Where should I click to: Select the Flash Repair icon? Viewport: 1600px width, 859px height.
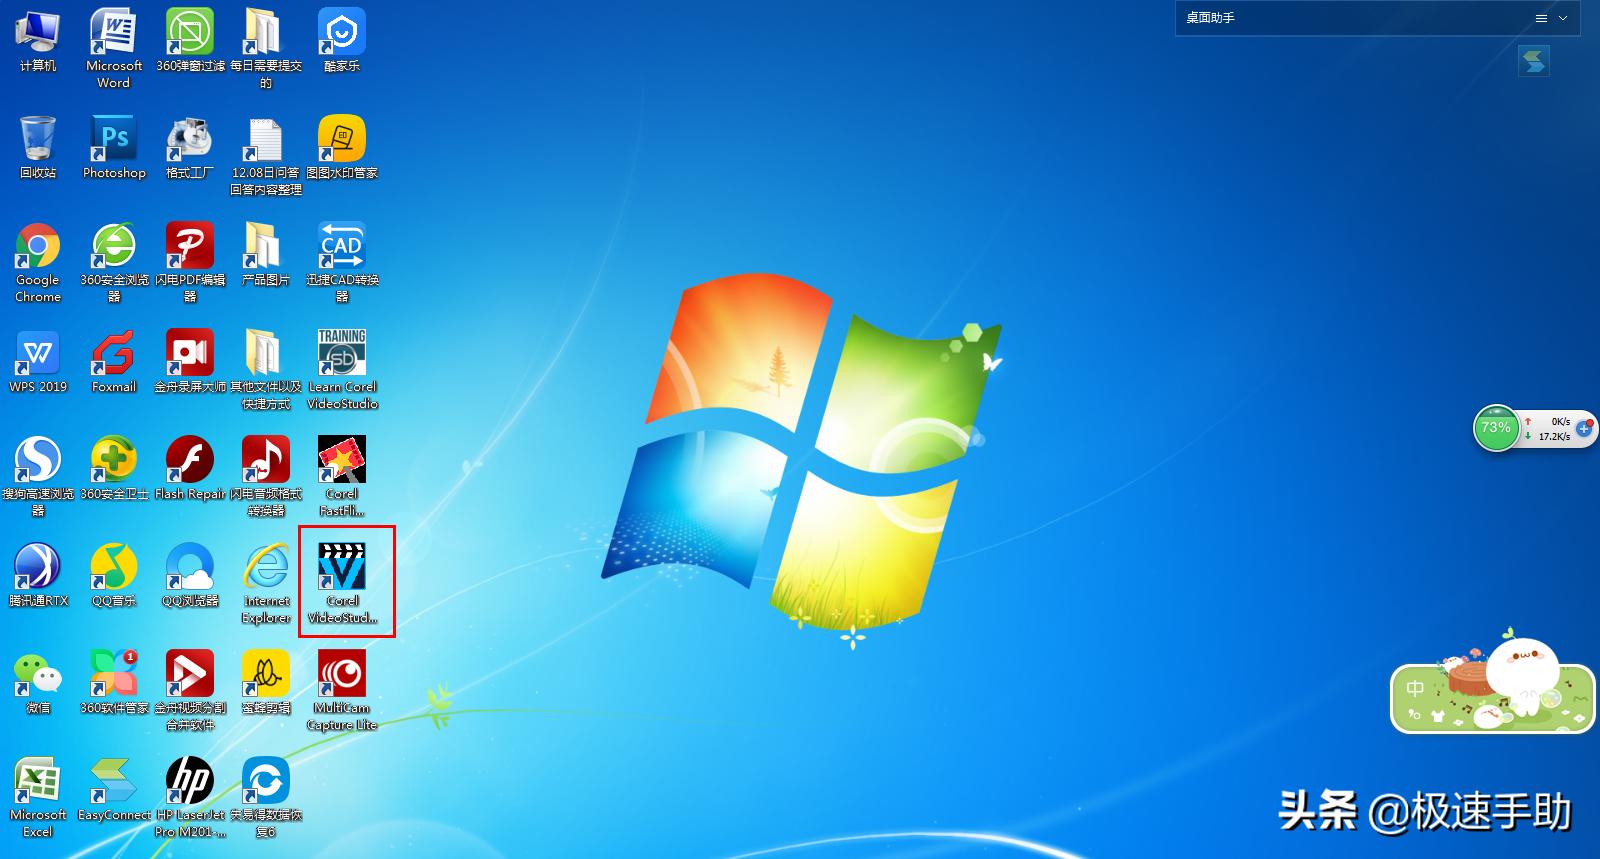click(x=190, y=469)
